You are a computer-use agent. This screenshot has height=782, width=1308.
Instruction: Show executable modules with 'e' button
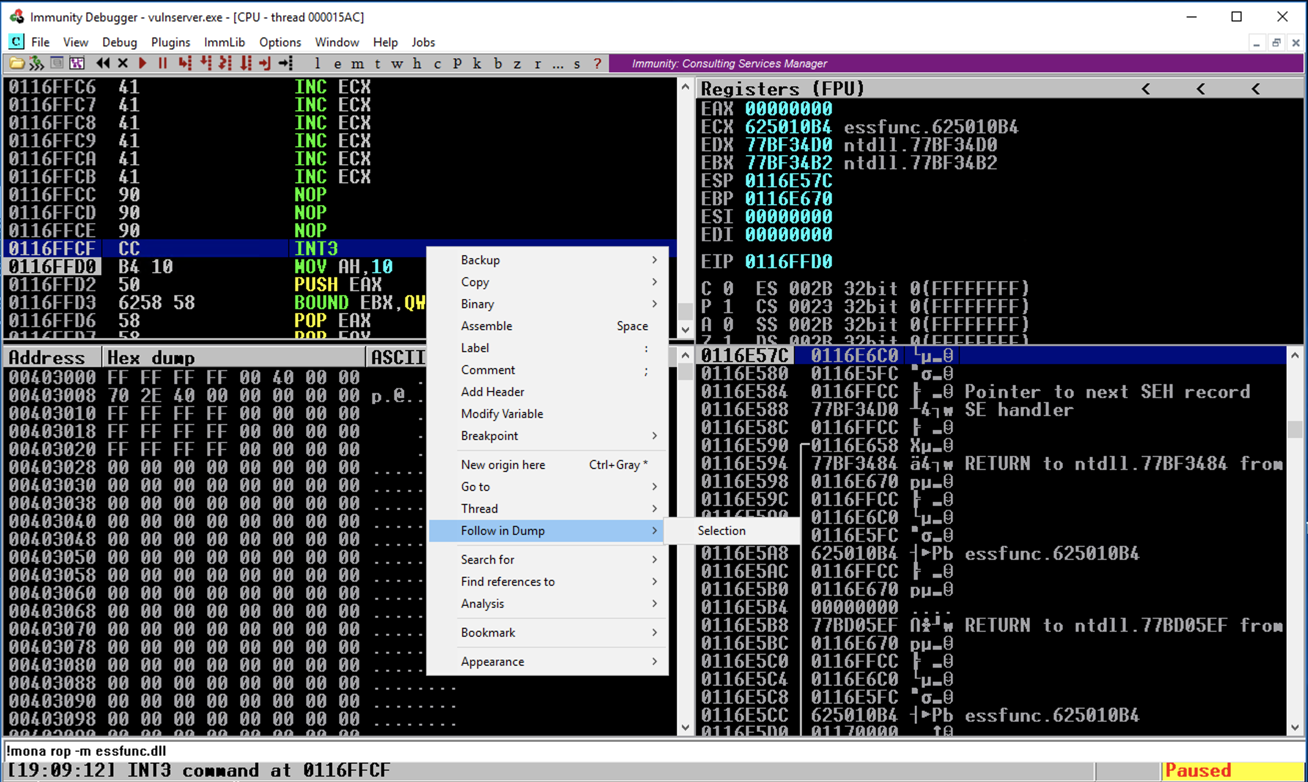[x=337, y=64]
